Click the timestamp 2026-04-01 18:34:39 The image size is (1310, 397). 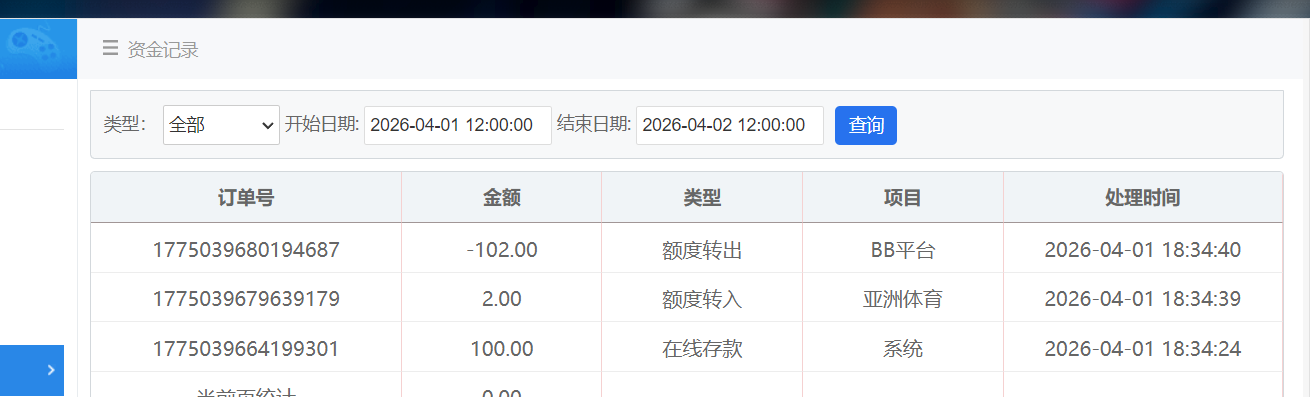1143,299
